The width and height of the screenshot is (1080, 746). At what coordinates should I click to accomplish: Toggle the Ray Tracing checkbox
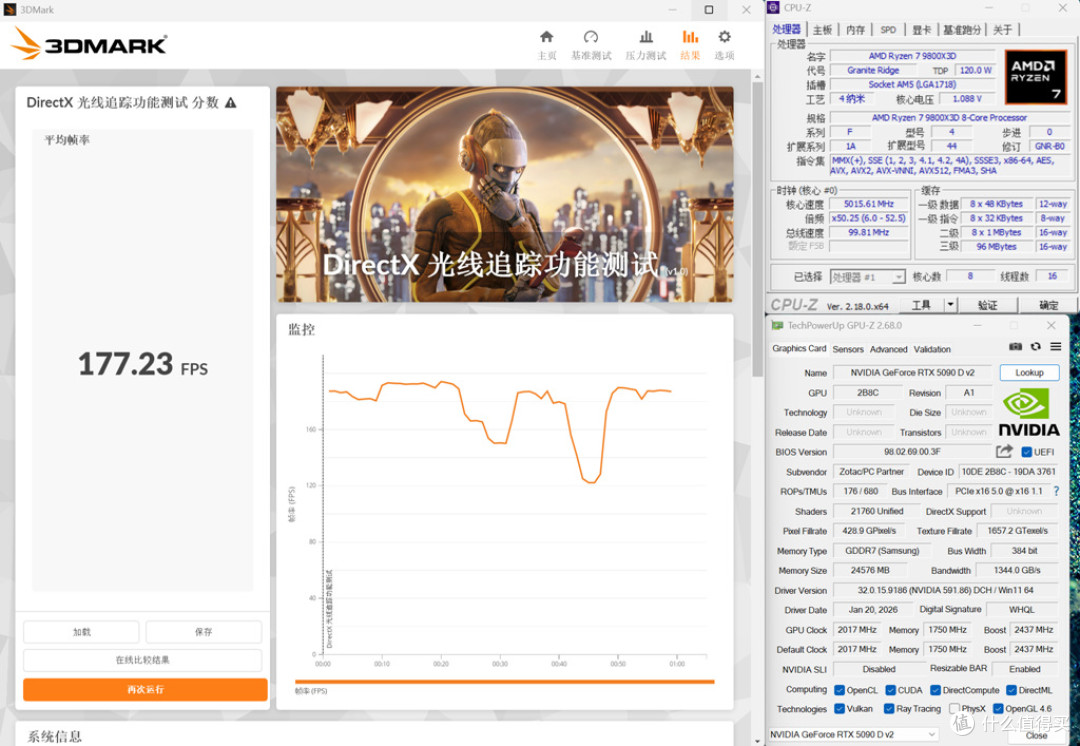889,708
